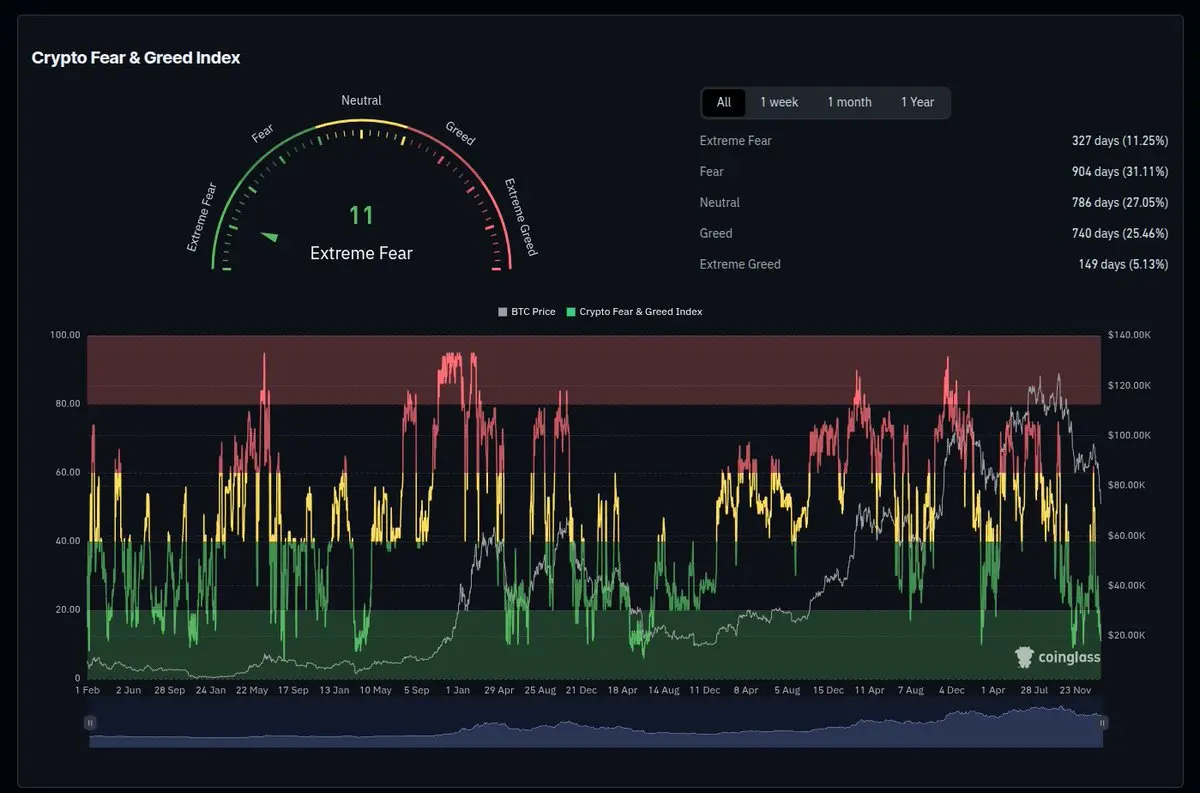1200x793 pixels.
Task: Click the coinglass logo watermark
Action: (1057, 657)
